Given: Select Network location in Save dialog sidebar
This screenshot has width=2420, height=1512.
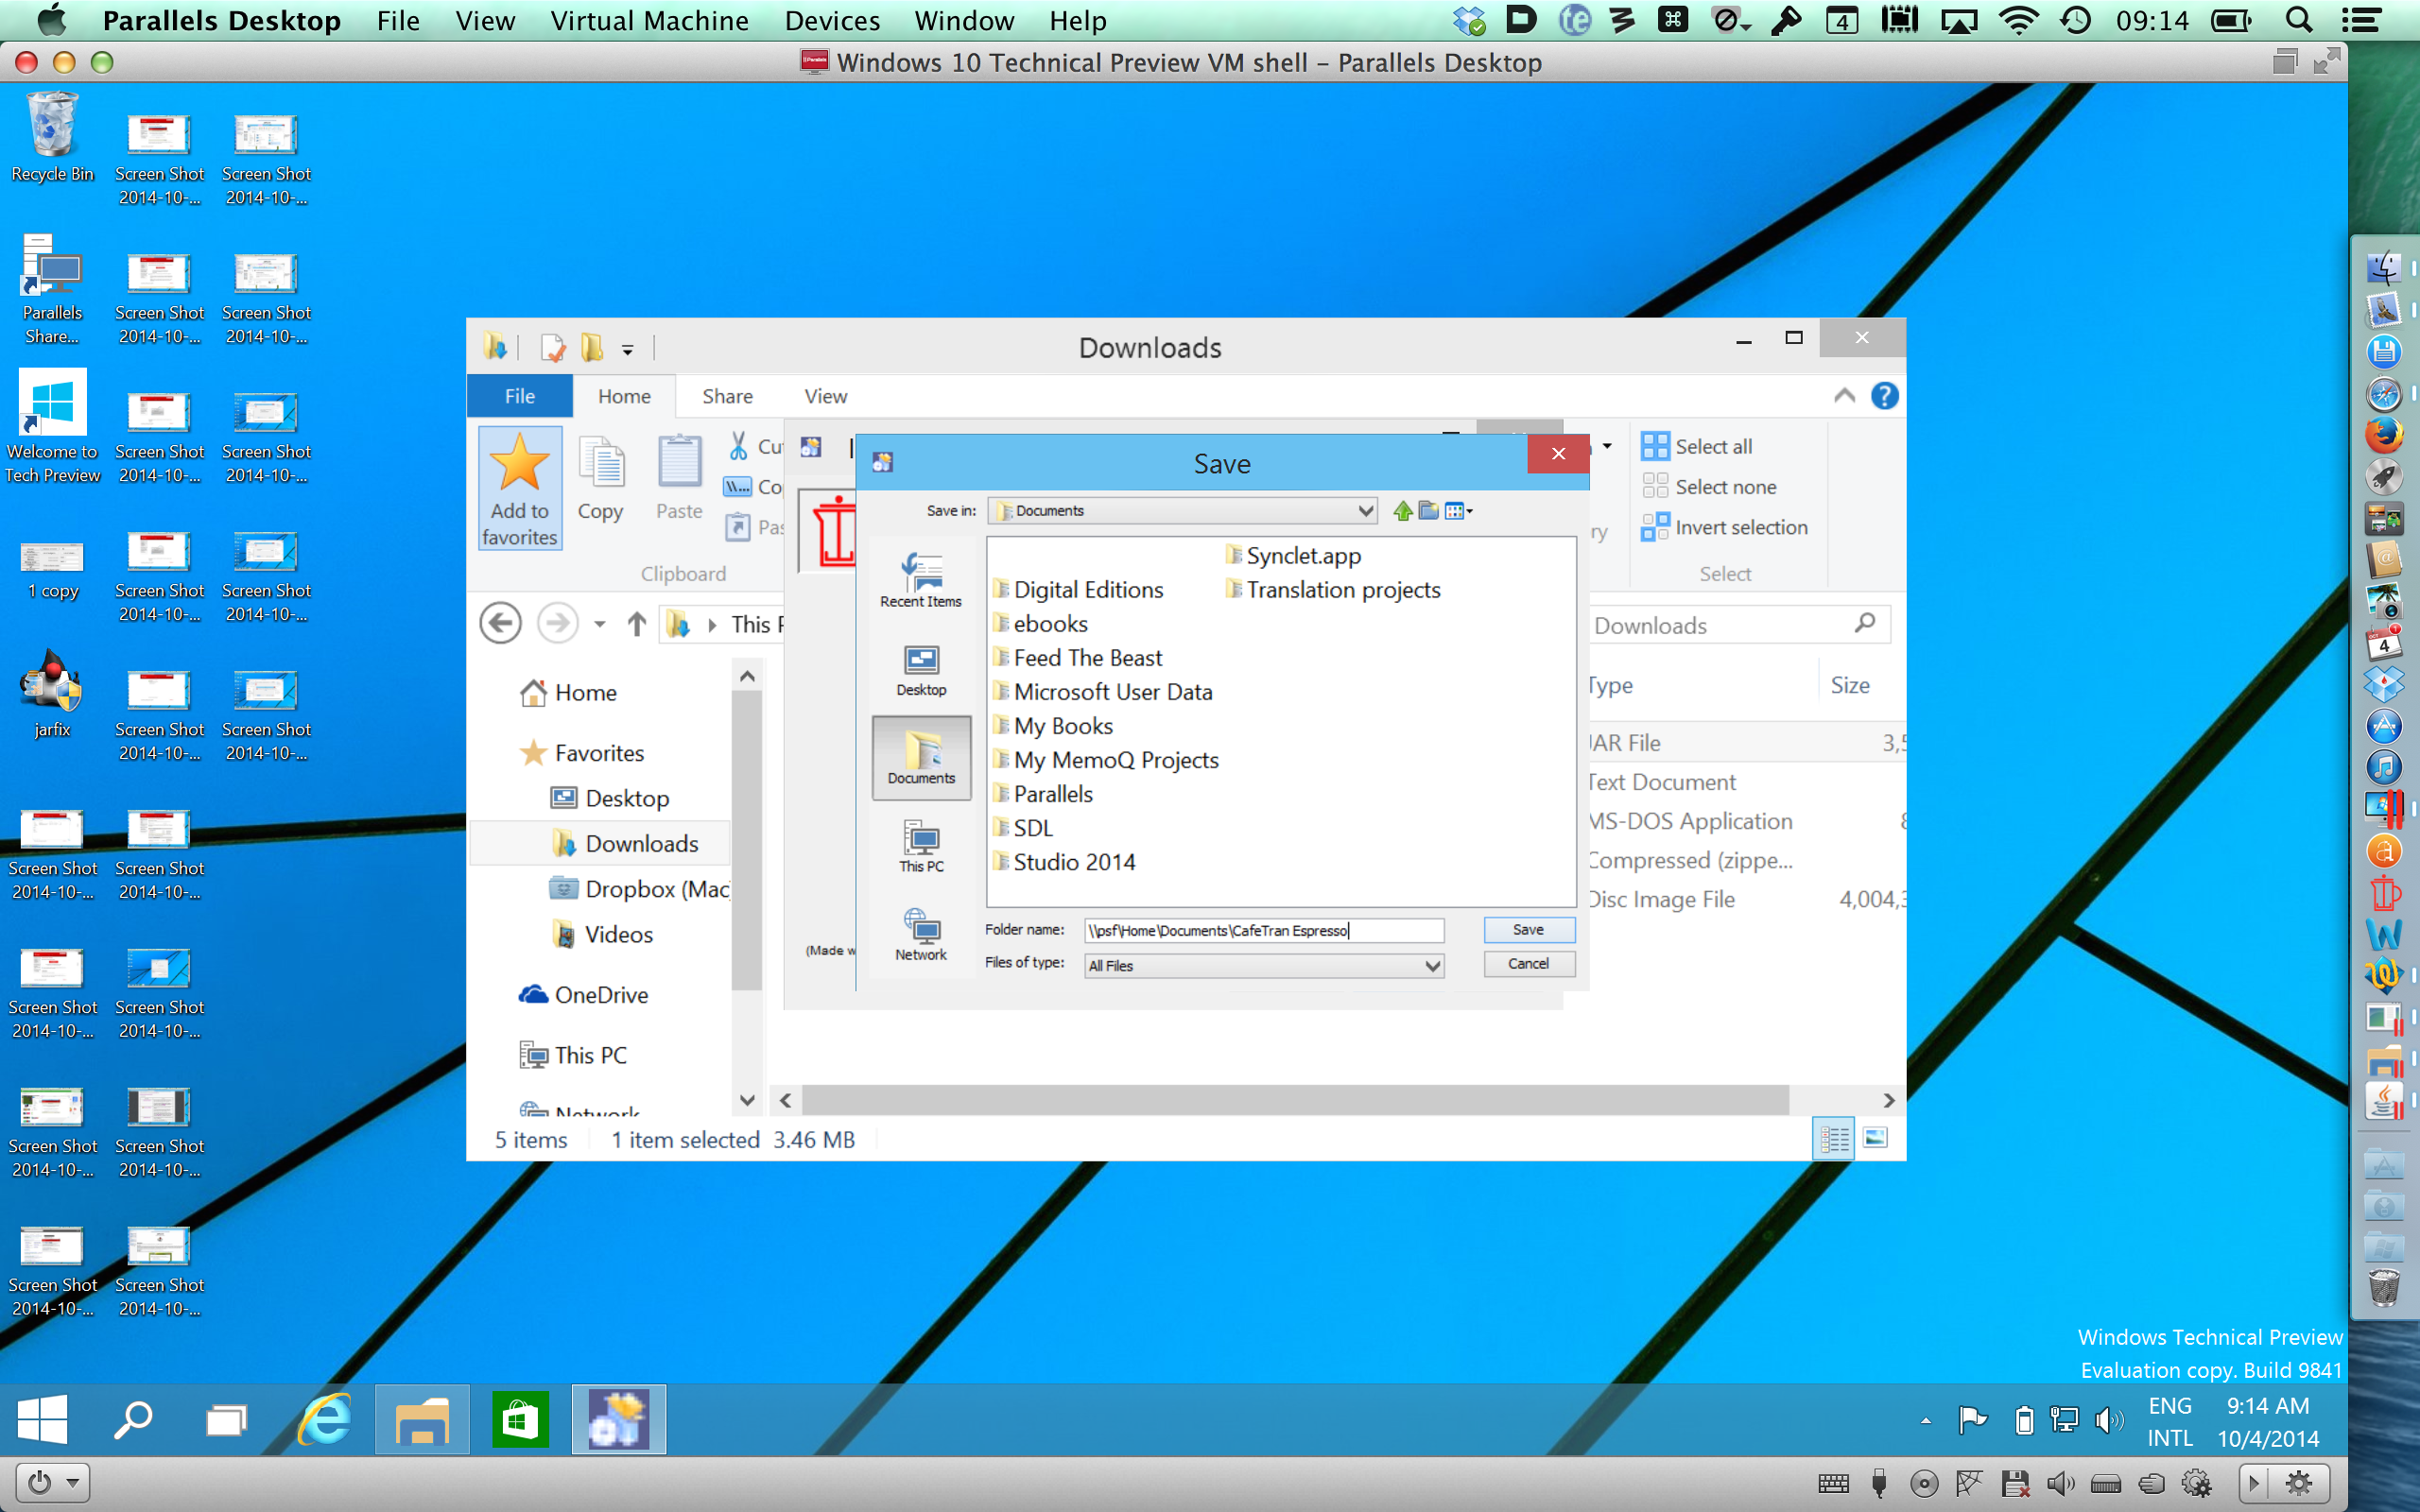Looking at the screenshot, I should click(920, 934).
